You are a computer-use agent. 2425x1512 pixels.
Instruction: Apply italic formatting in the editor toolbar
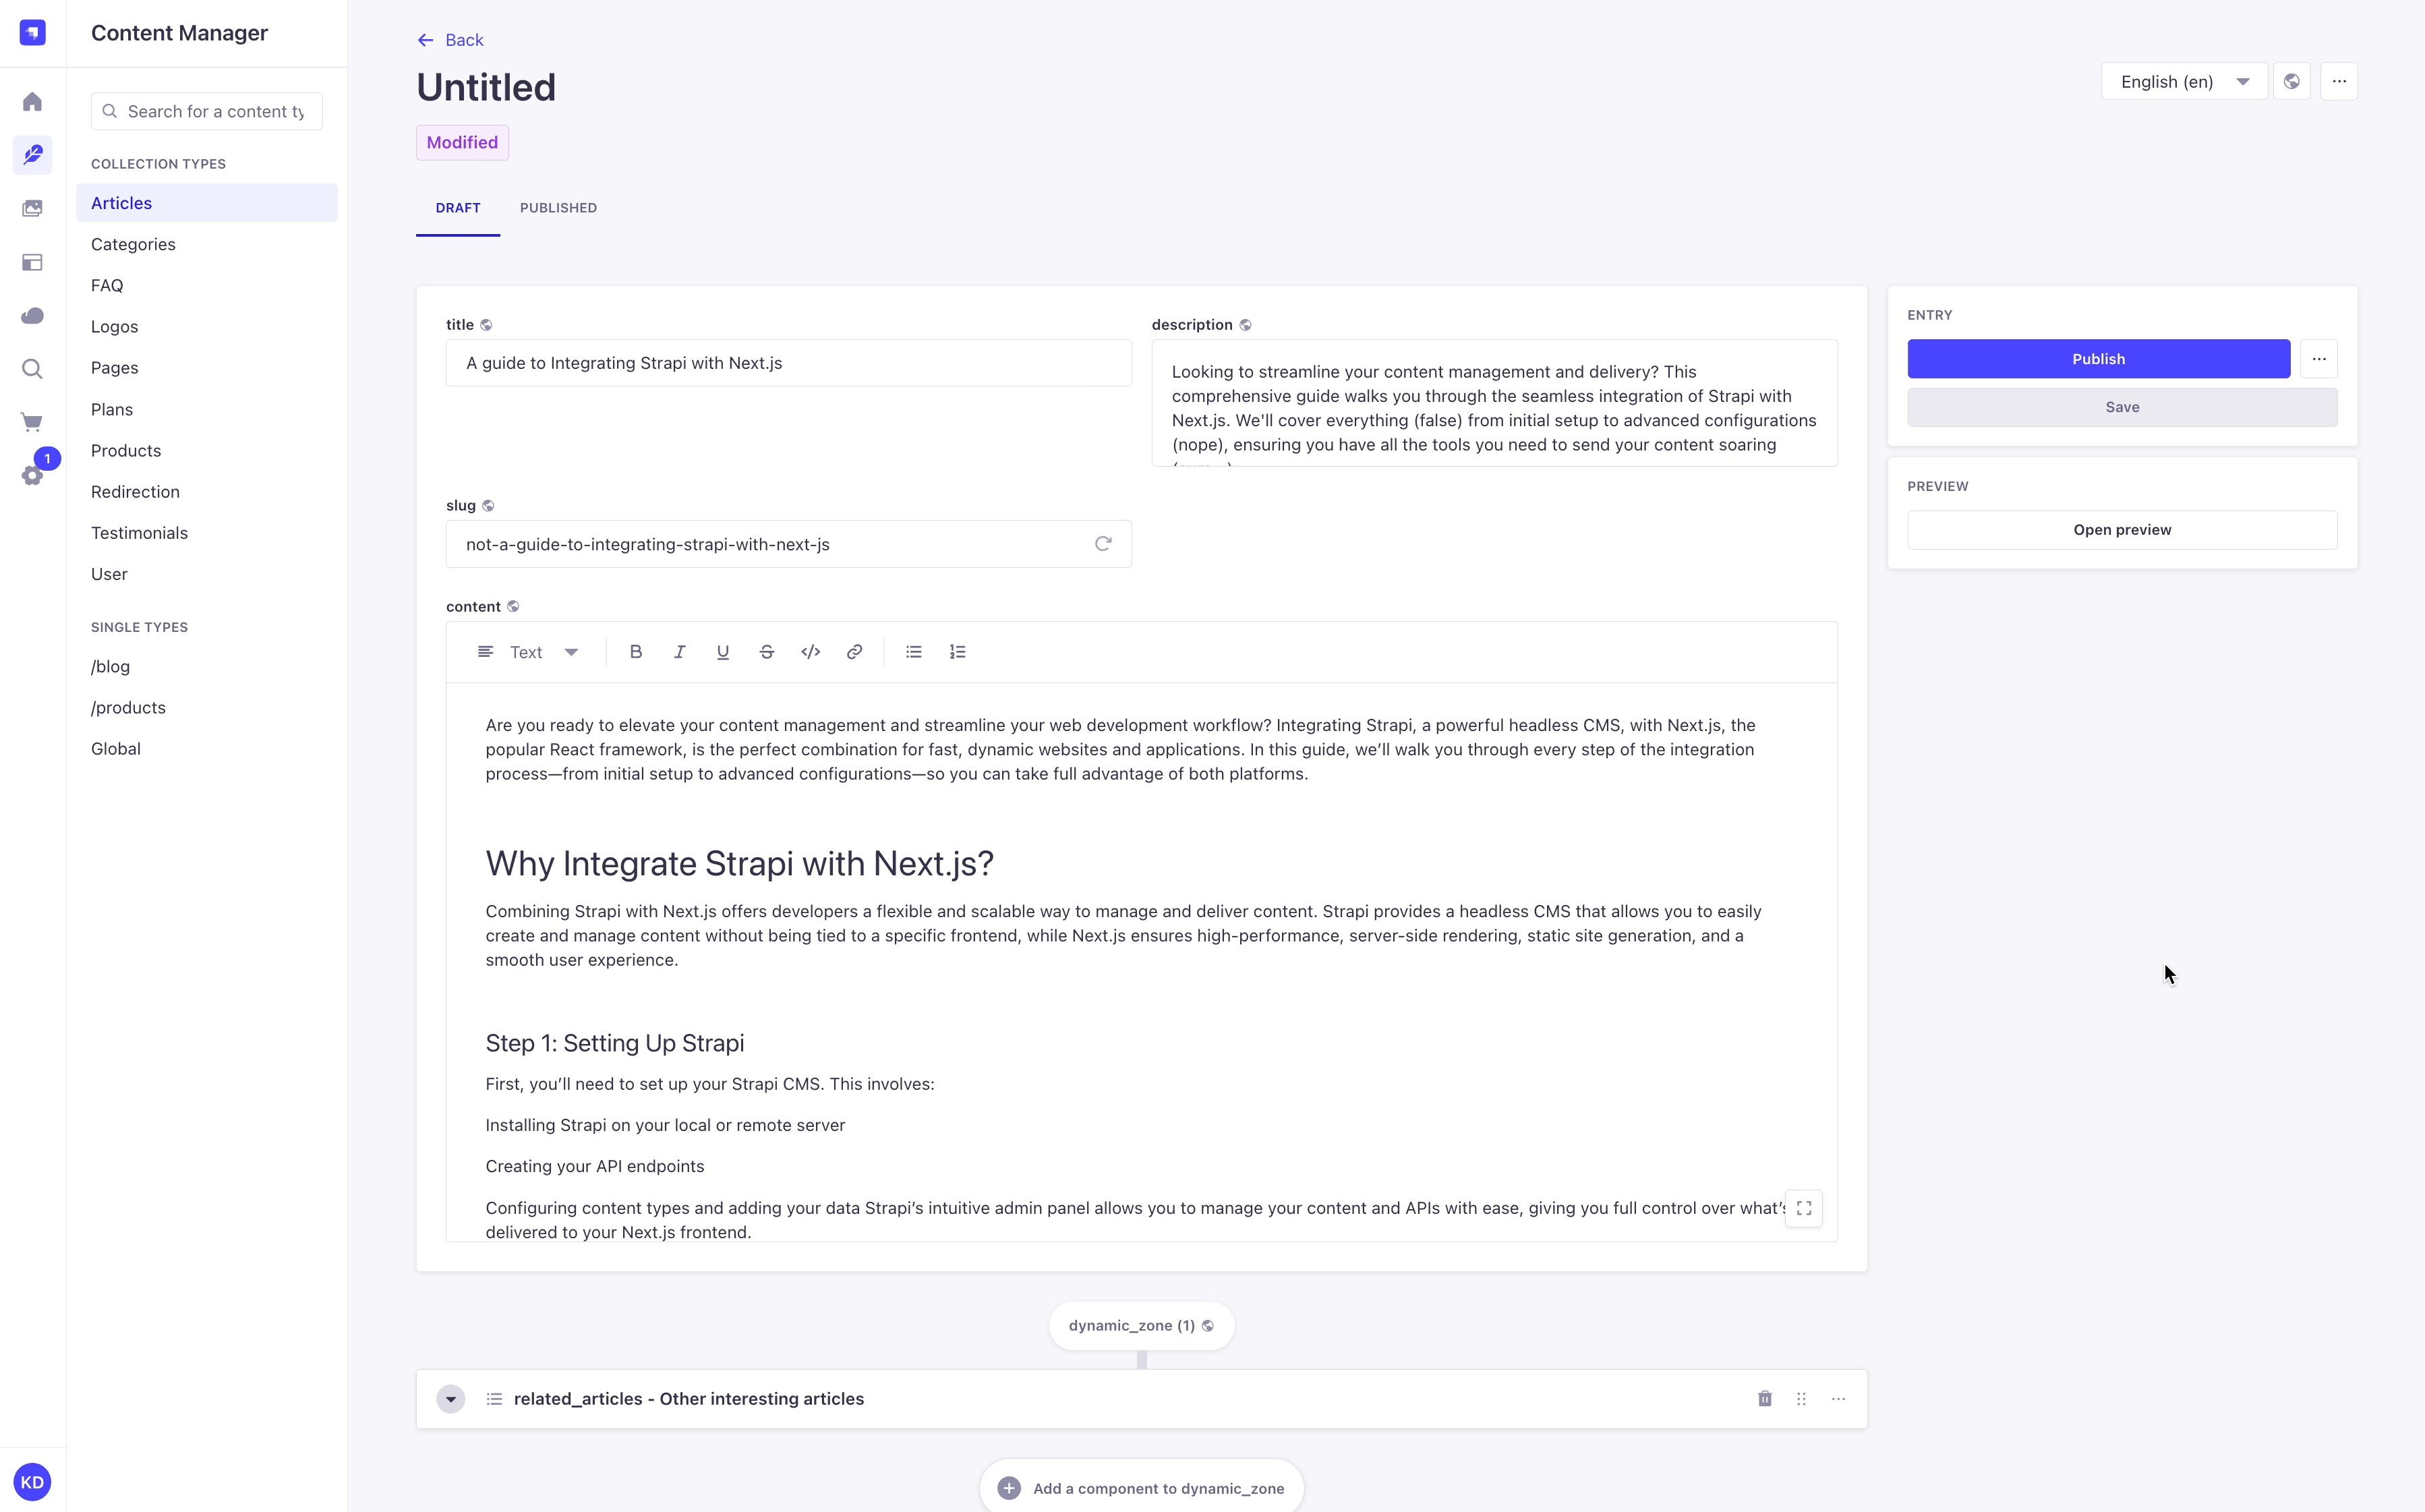coord(680,651)
